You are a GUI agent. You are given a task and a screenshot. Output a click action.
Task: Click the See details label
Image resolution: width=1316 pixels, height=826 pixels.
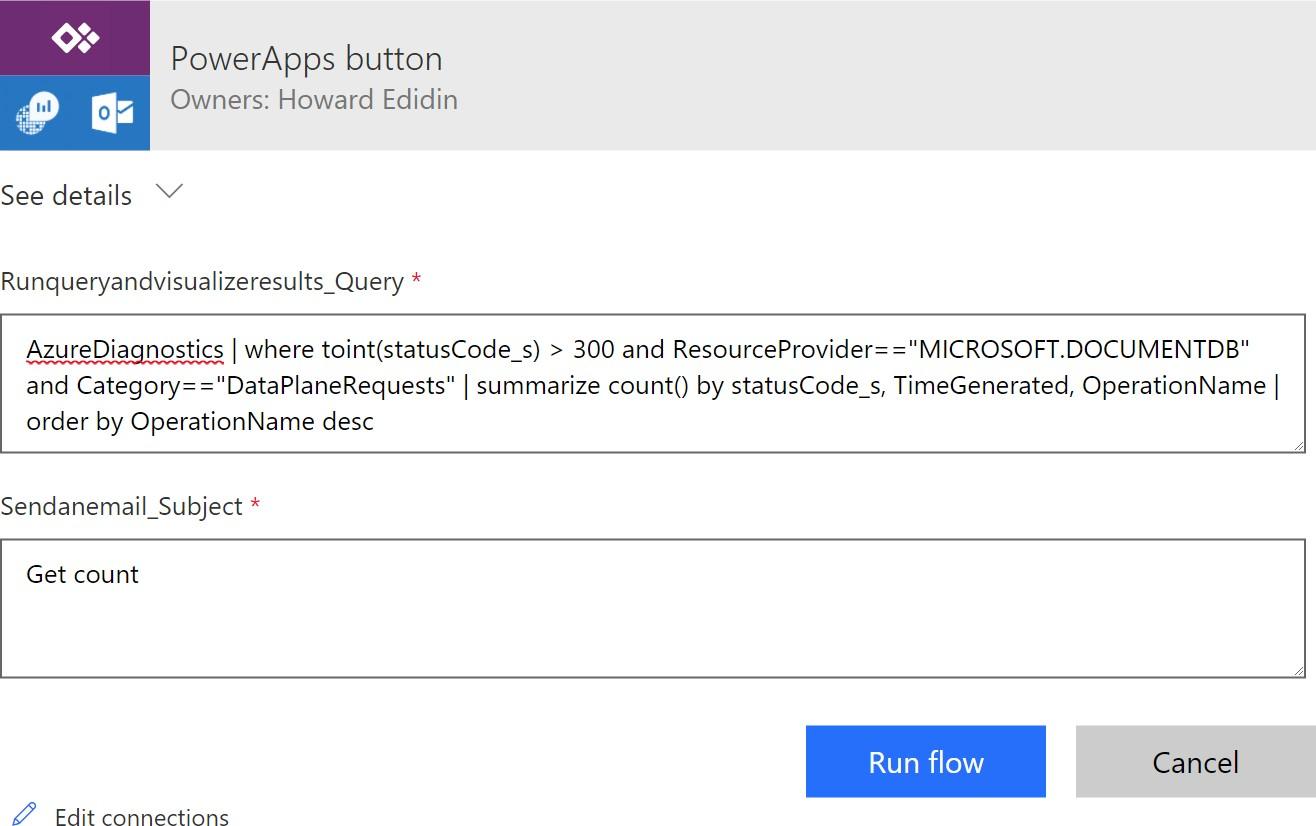(x=66, y=195)
